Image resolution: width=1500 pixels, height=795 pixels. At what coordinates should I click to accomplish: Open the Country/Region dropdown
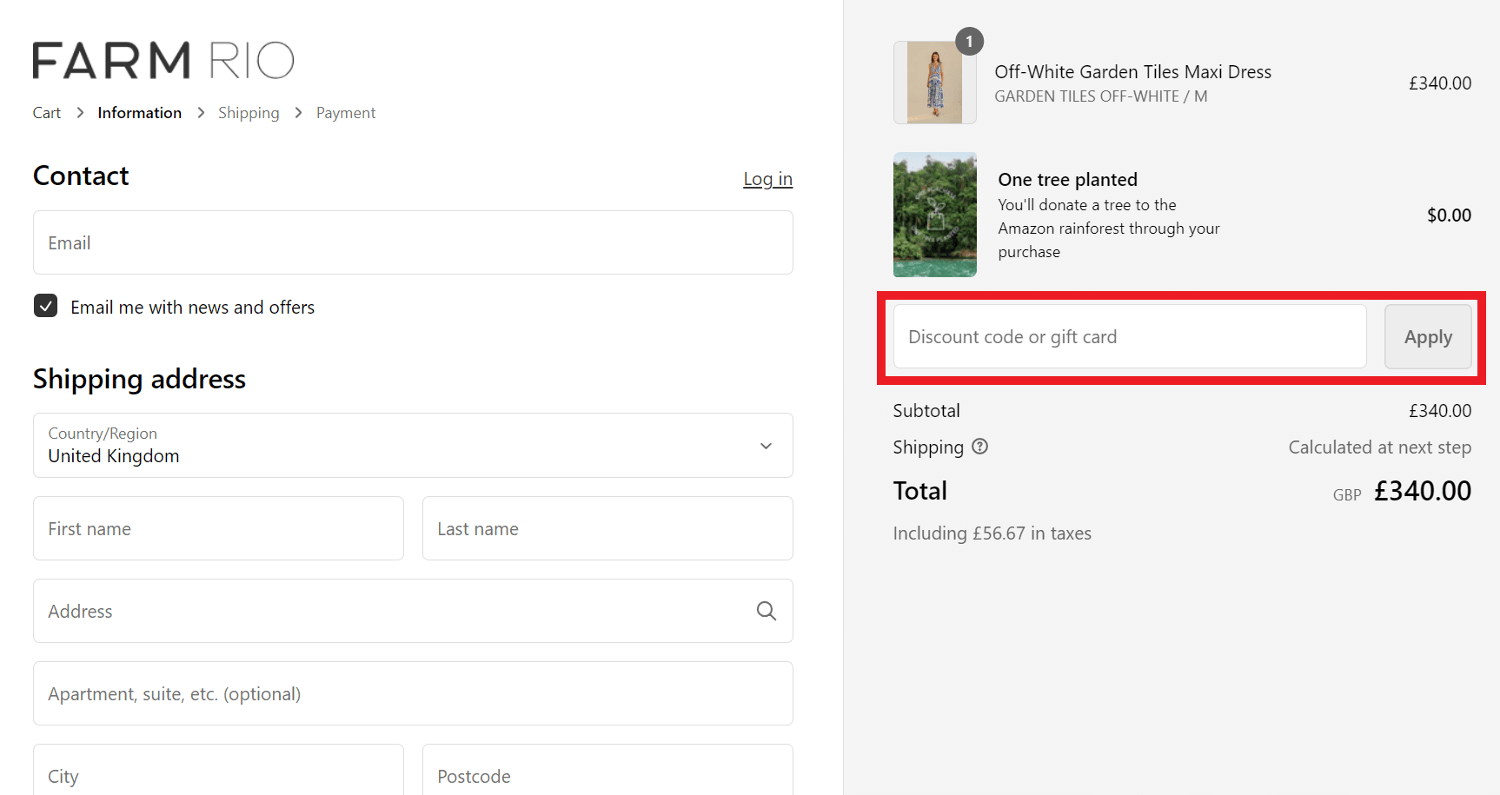[x=413, y=446]
